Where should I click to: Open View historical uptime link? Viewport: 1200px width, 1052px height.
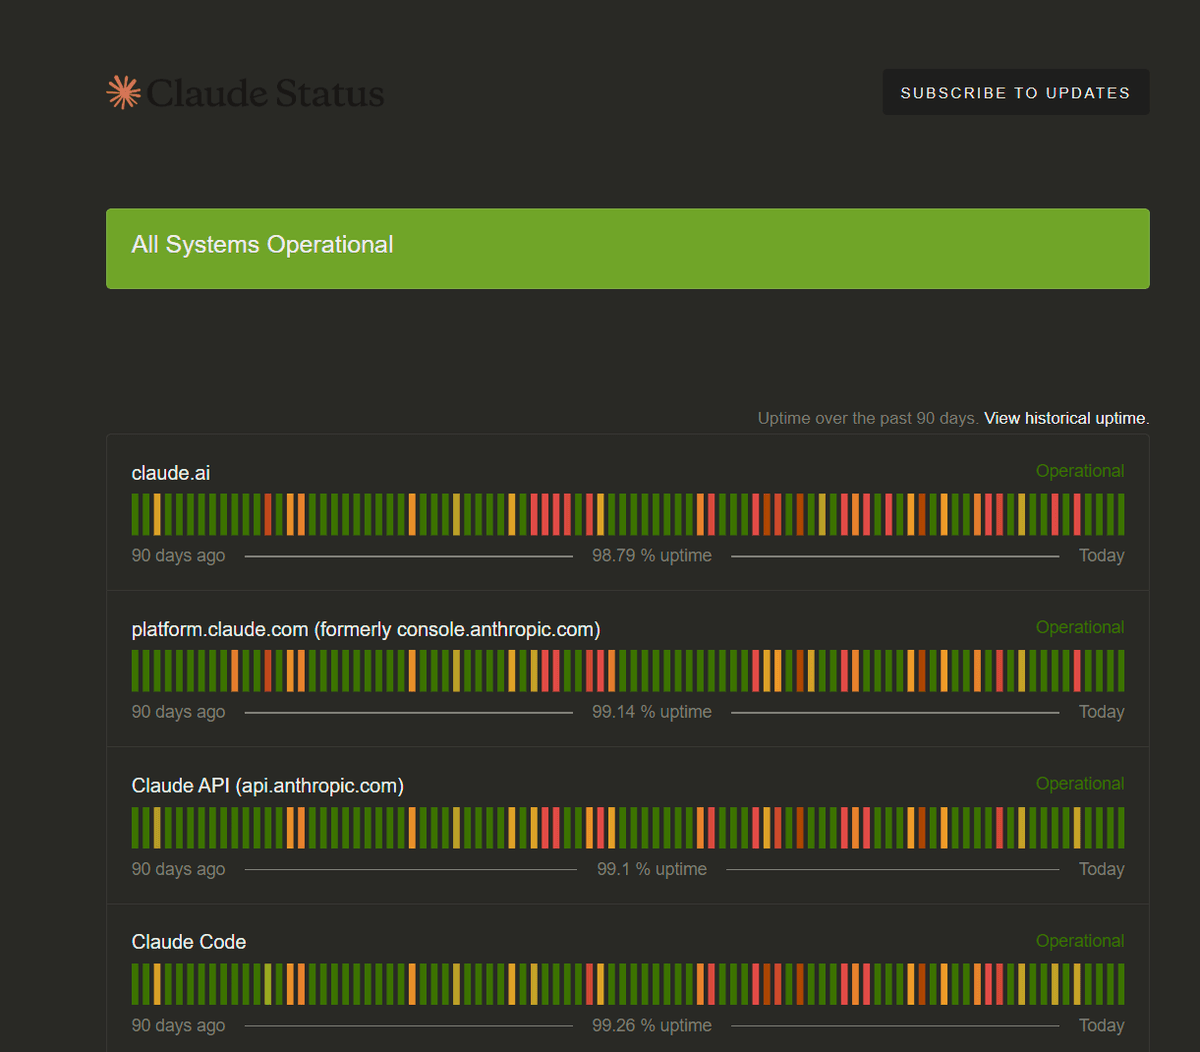(1064, 418)
